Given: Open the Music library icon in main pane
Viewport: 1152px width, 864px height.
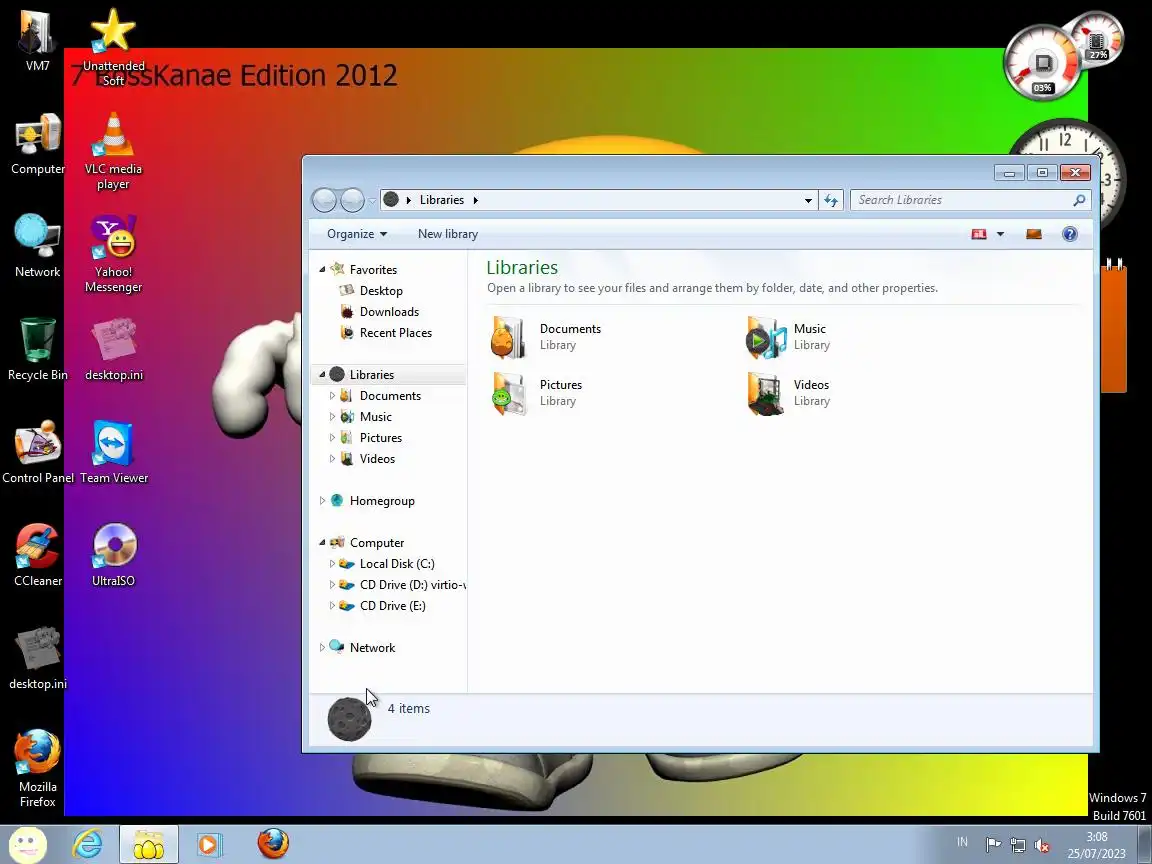Looking at the screenshot, I should click(766, 337).
